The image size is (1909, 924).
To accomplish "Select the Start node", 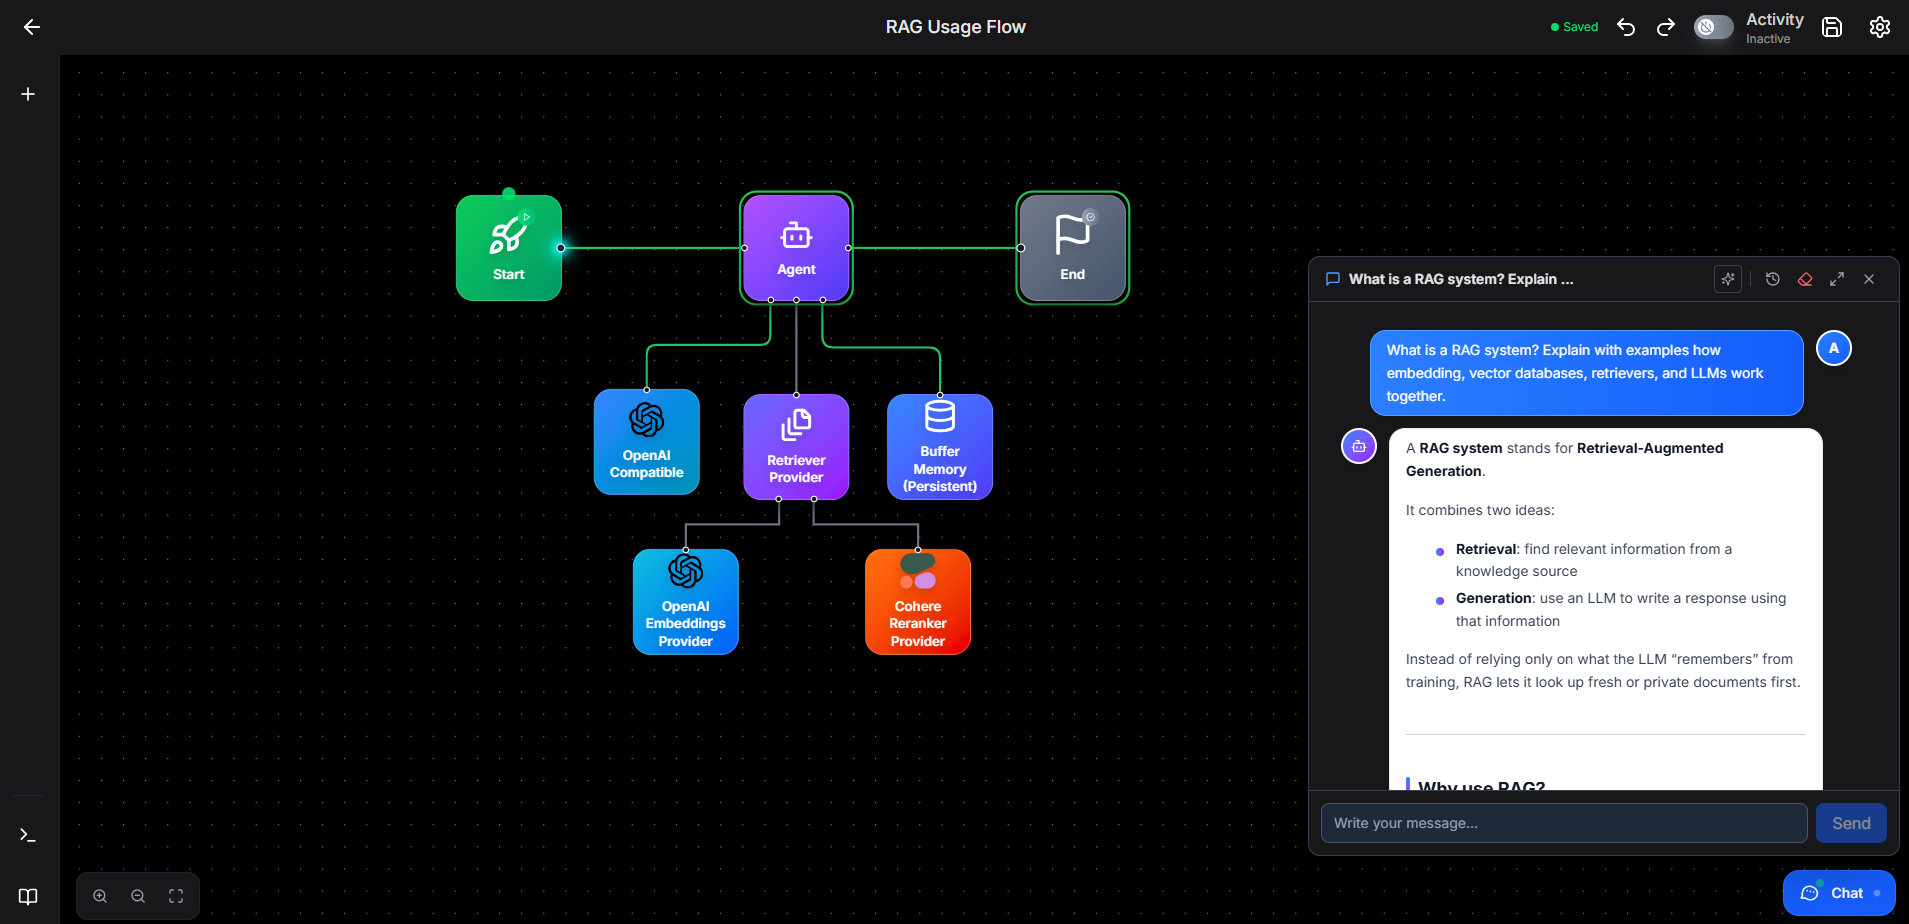I will 509,248.
